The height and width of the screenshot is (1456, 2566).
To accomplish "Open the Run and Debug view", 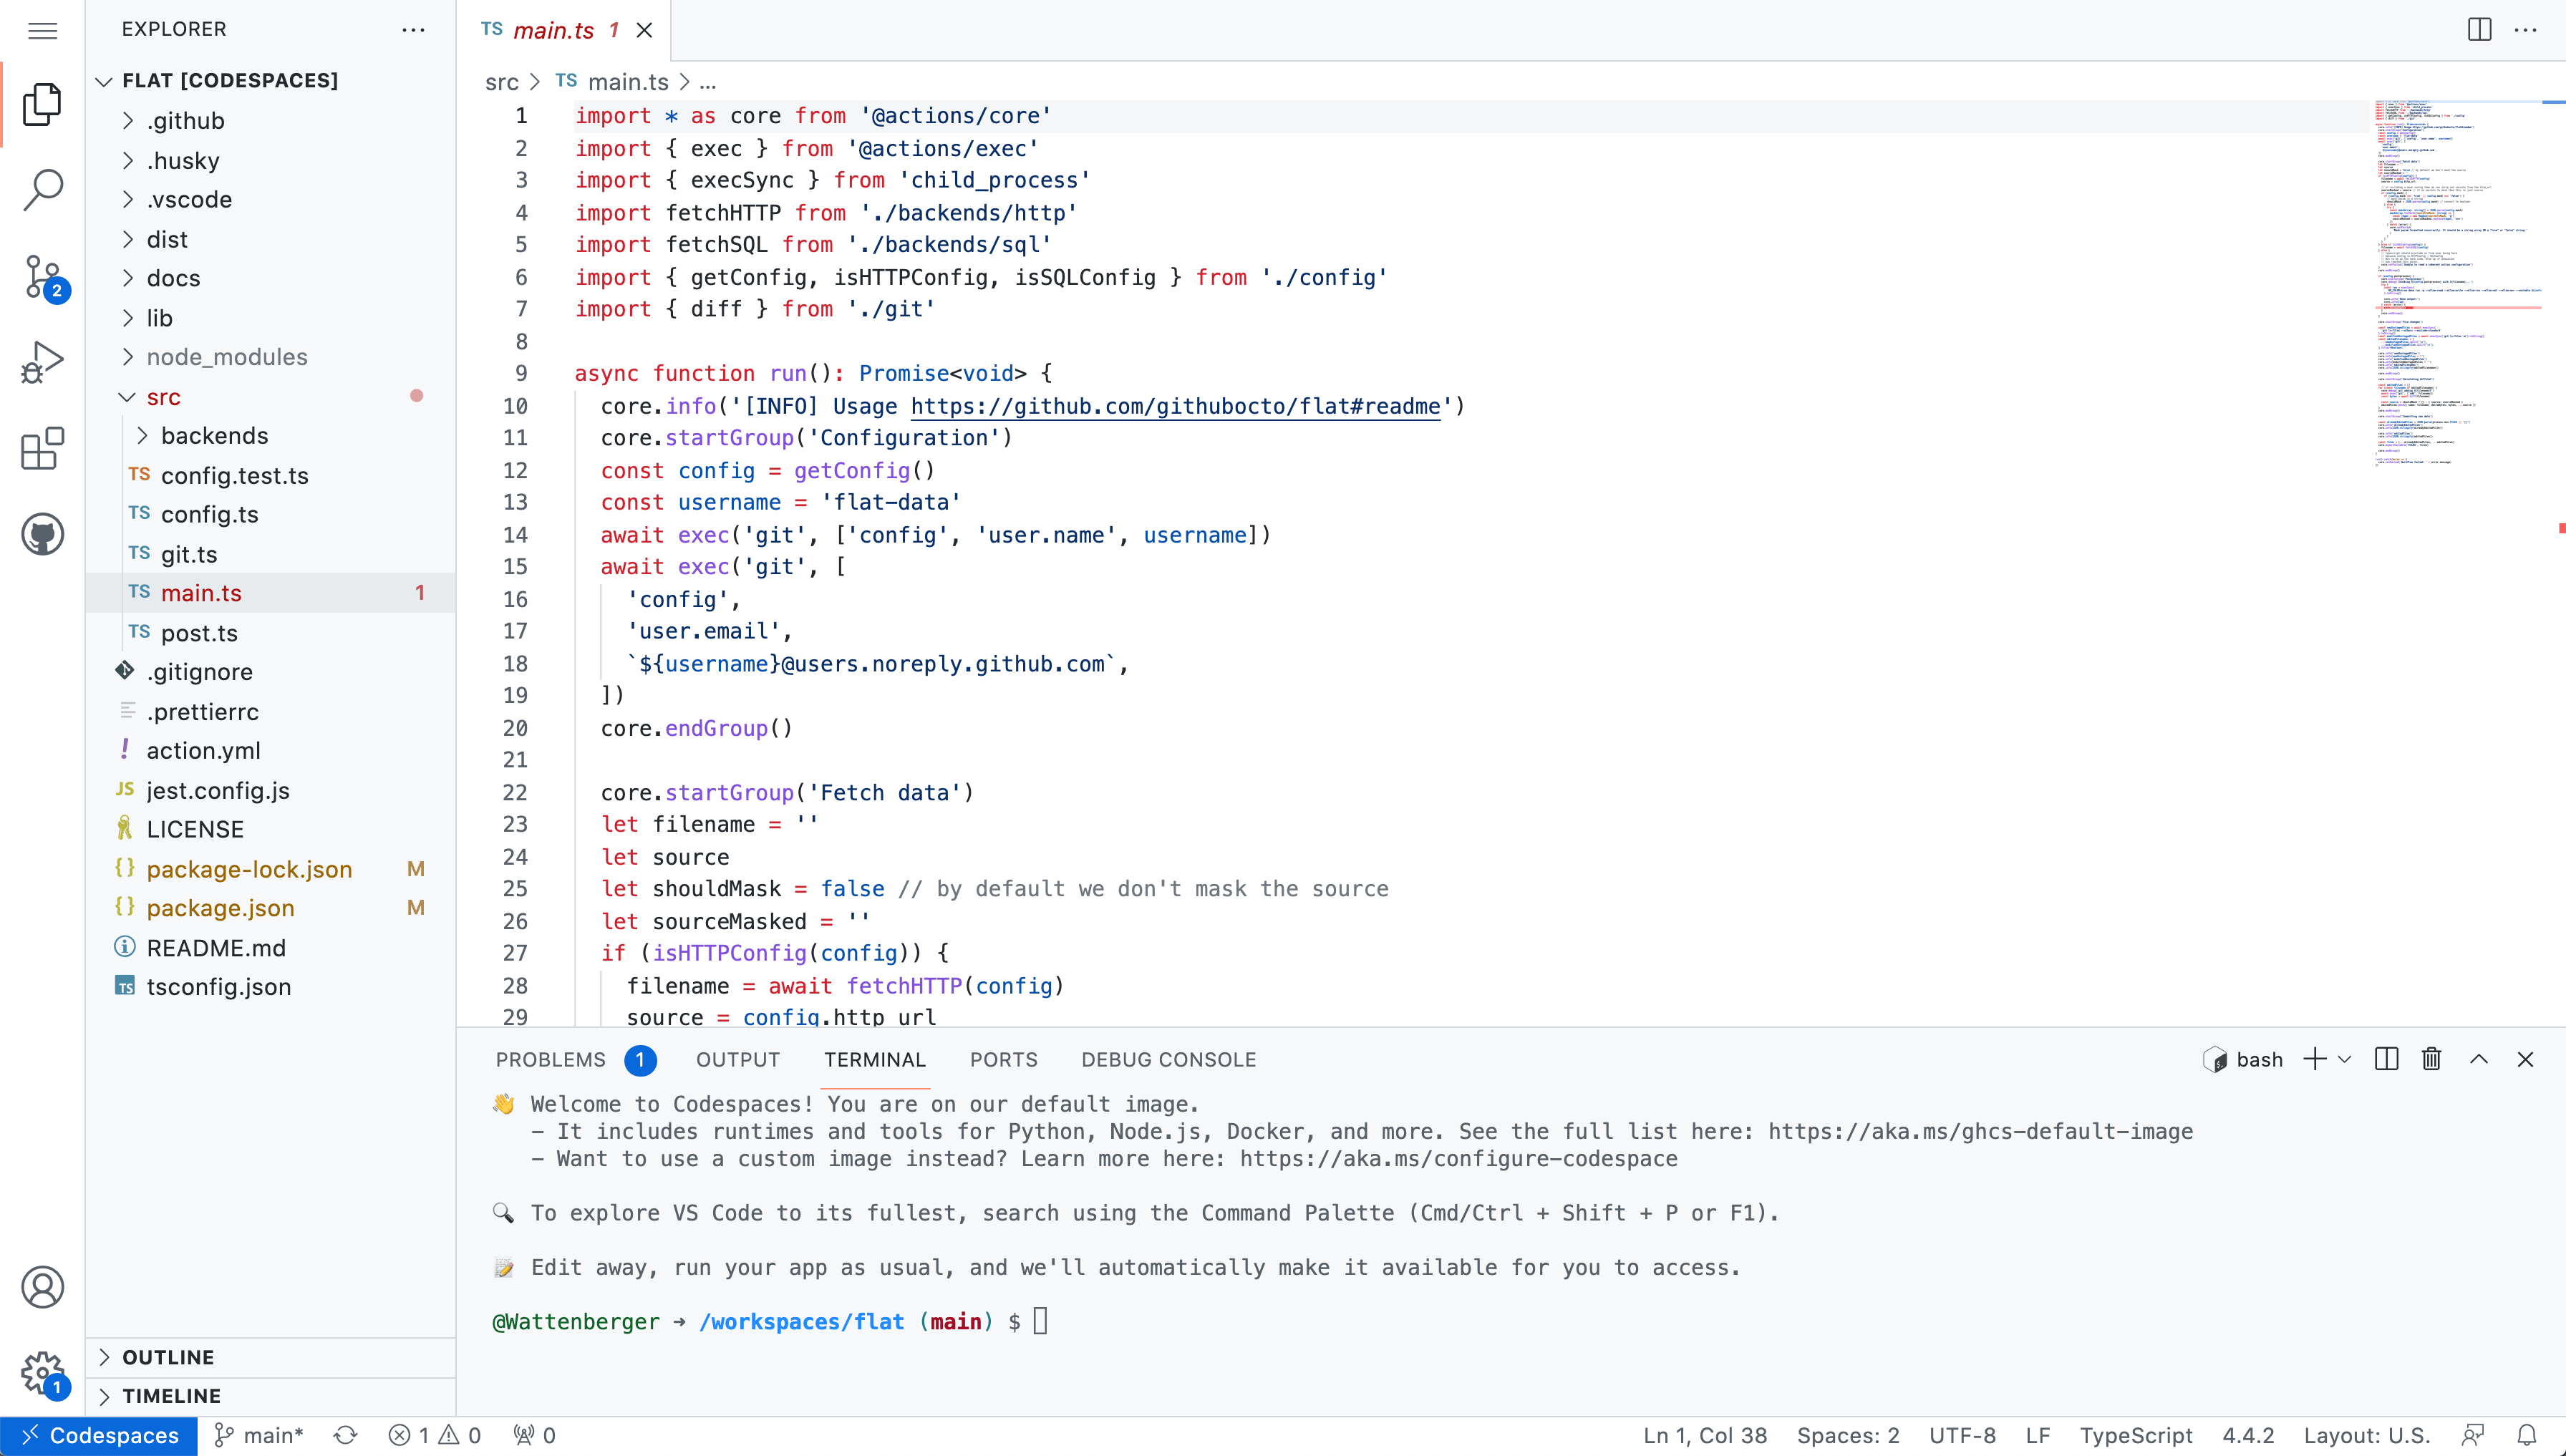I will (42, 361).
